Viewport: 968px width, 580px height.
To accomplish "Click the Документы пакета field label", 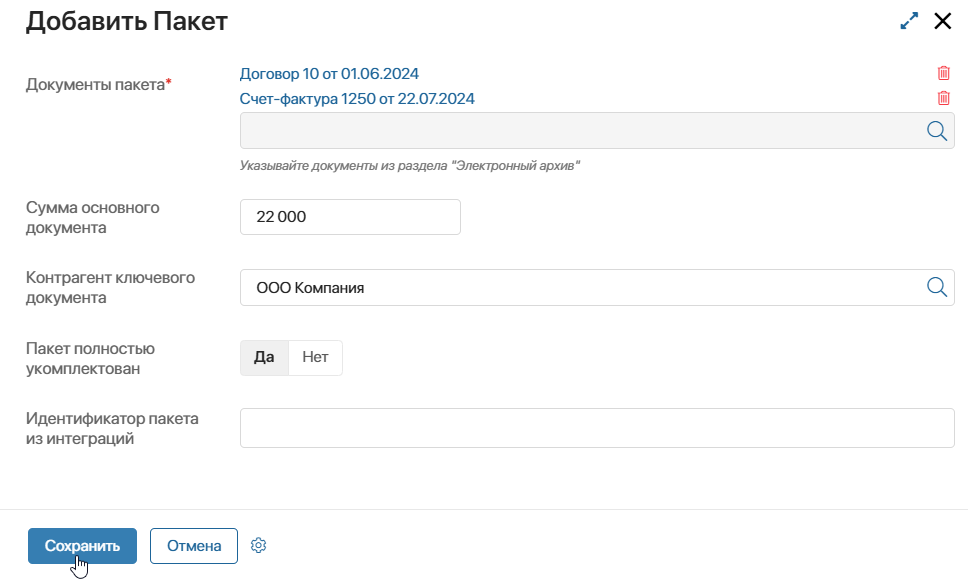I will 96,85.
